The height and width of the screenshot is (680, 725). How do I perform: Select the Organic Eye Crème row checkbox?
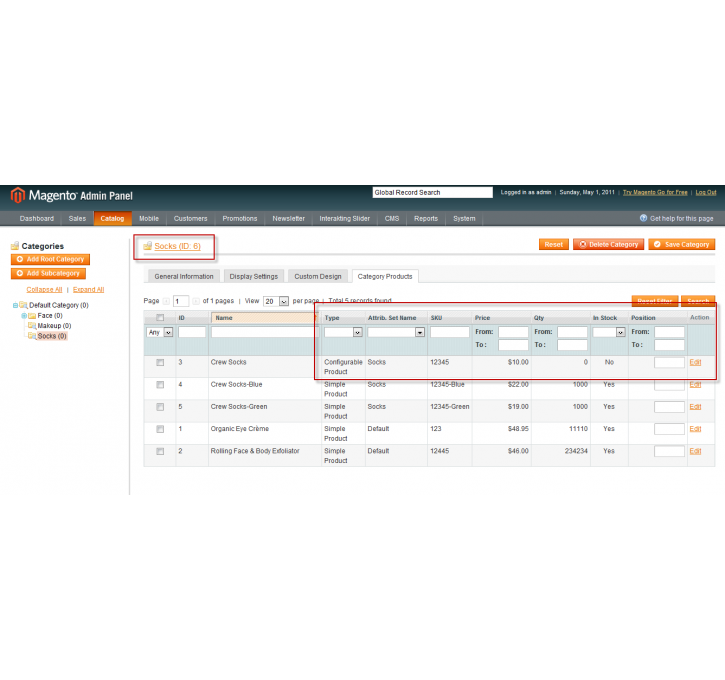click(160, 428)
